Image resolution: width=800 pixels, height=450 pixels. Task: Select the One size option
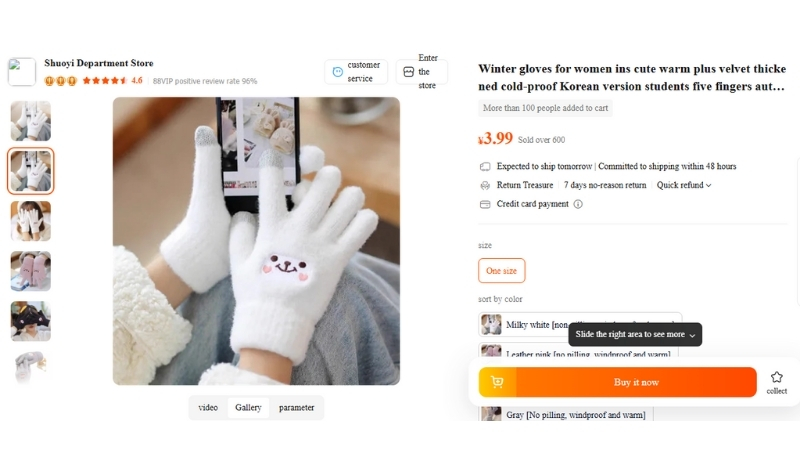point(501,270)
